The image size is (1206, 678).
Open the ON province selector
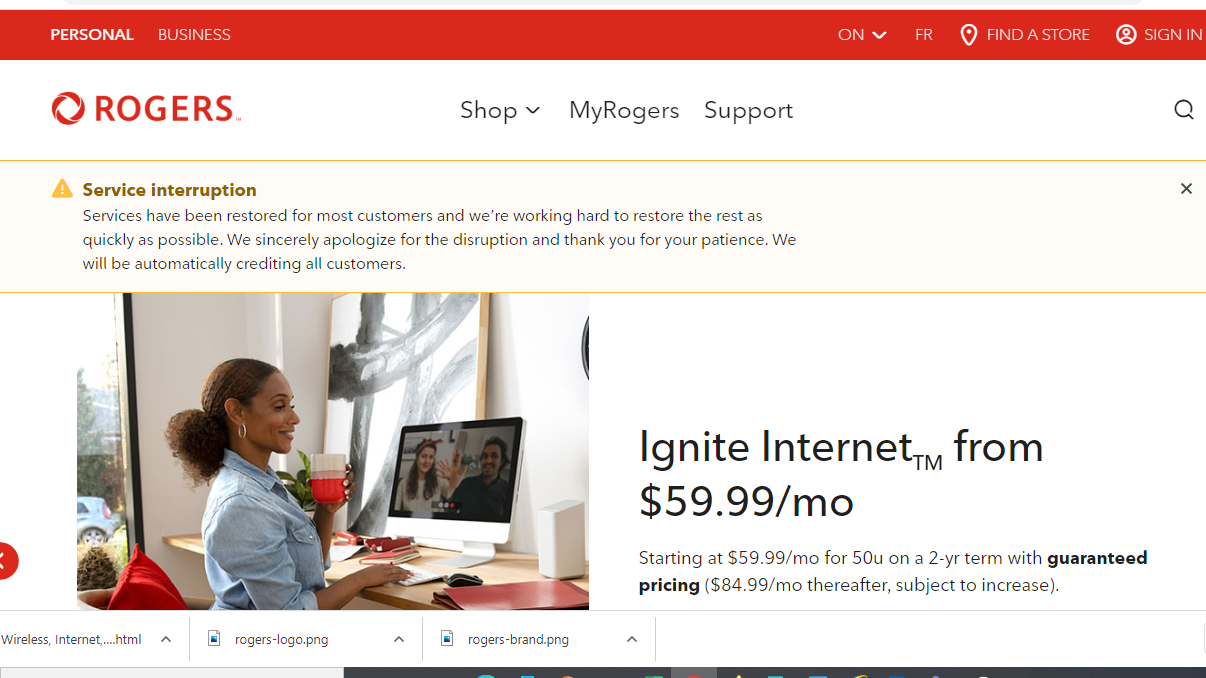pyautogui.click(x=862, y=35)
